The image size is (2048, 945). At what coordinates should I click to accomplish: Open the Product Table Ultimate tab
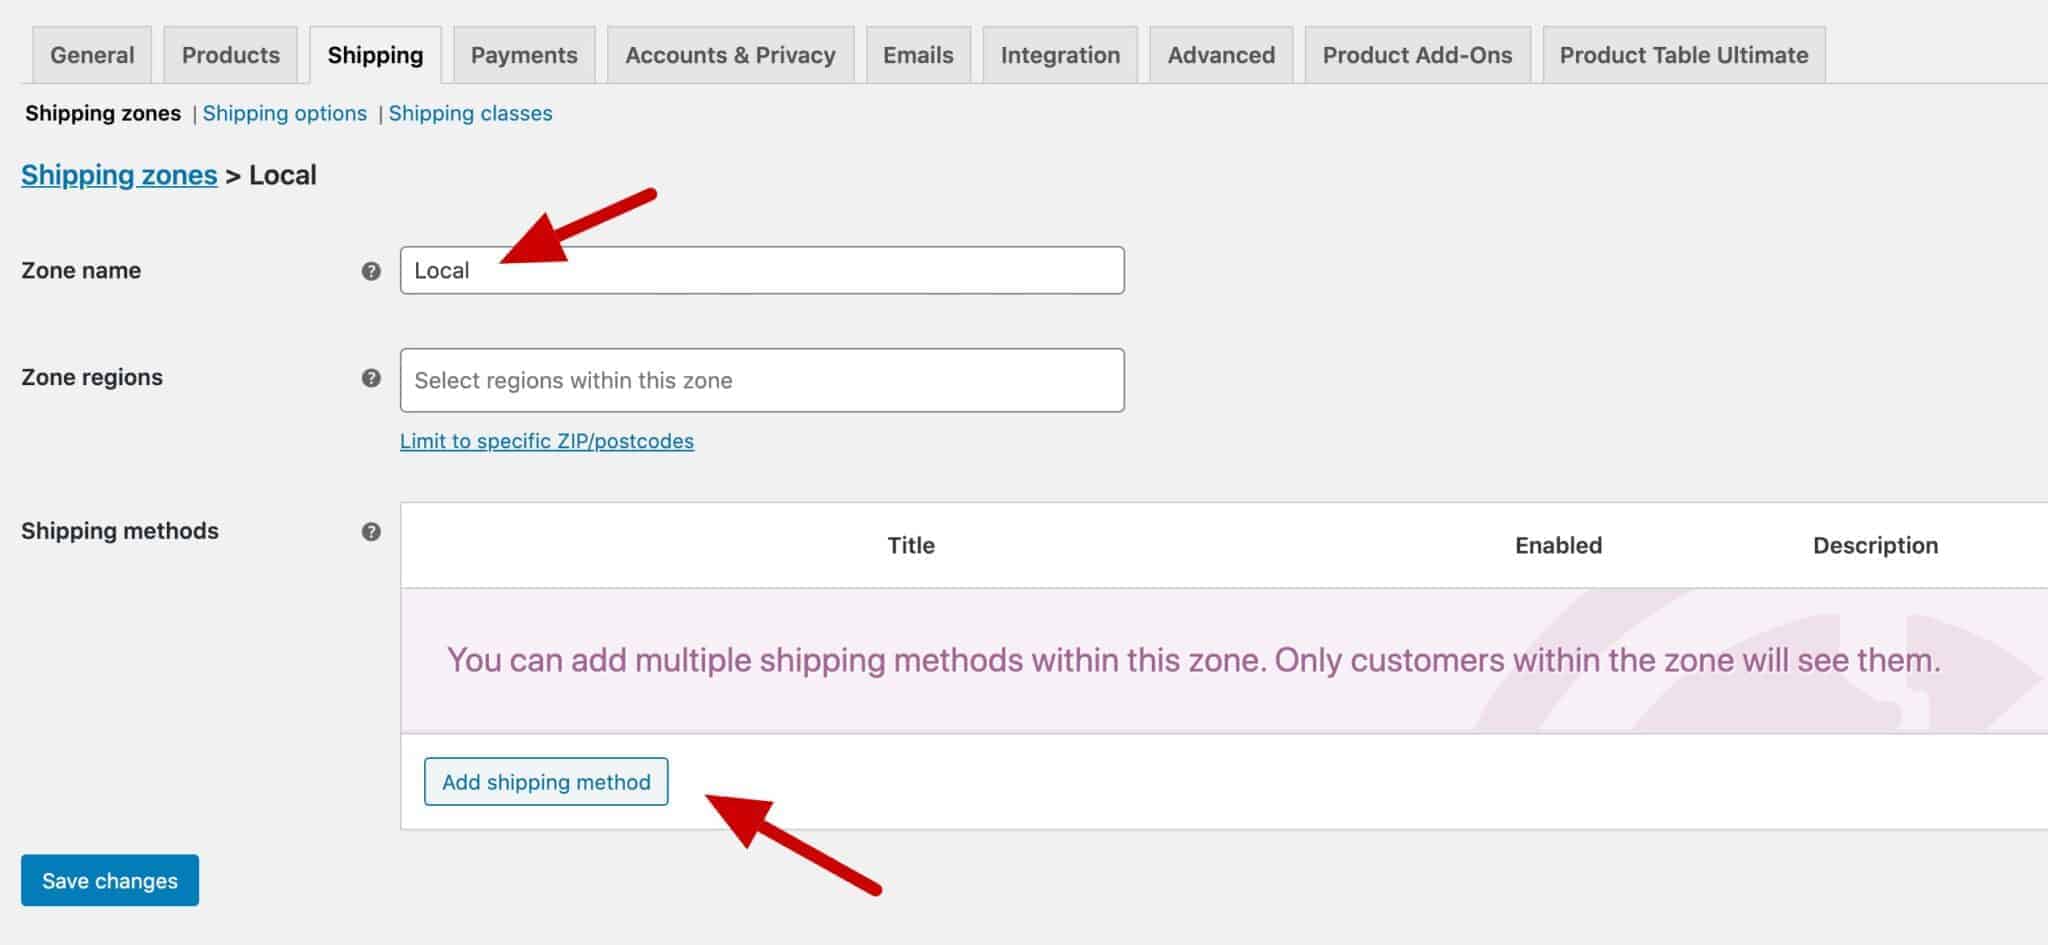point(1683,55)
